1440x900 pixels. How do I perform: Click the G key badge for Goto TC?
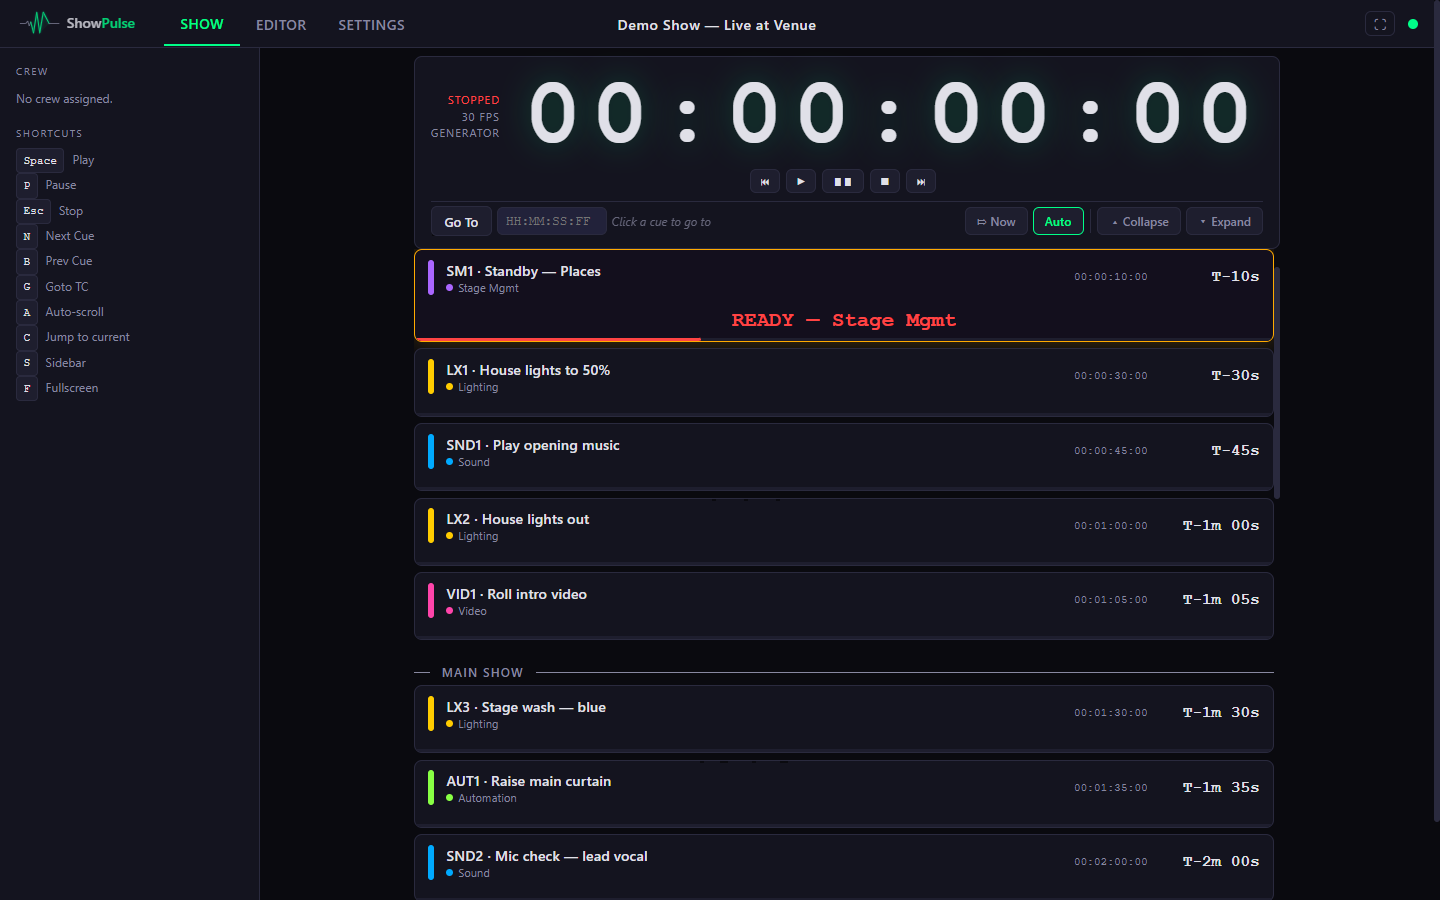tap(27, 287)
